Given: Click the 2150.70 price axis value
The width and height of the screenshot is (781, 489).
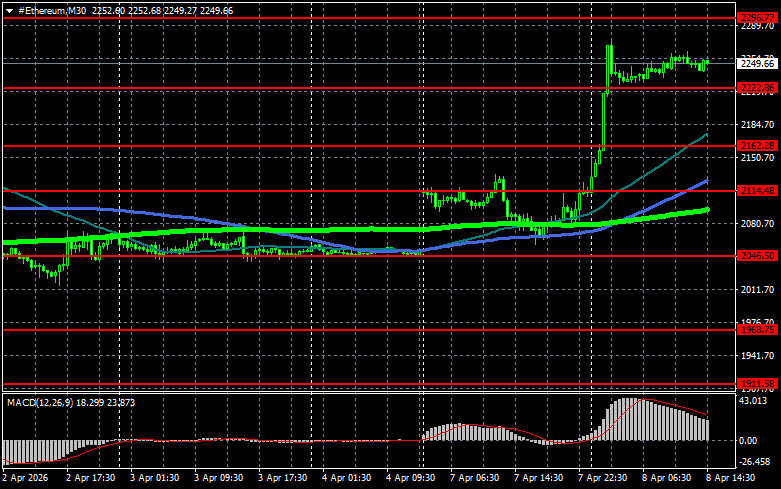Looking at the screenshot, I should point(757,158).
